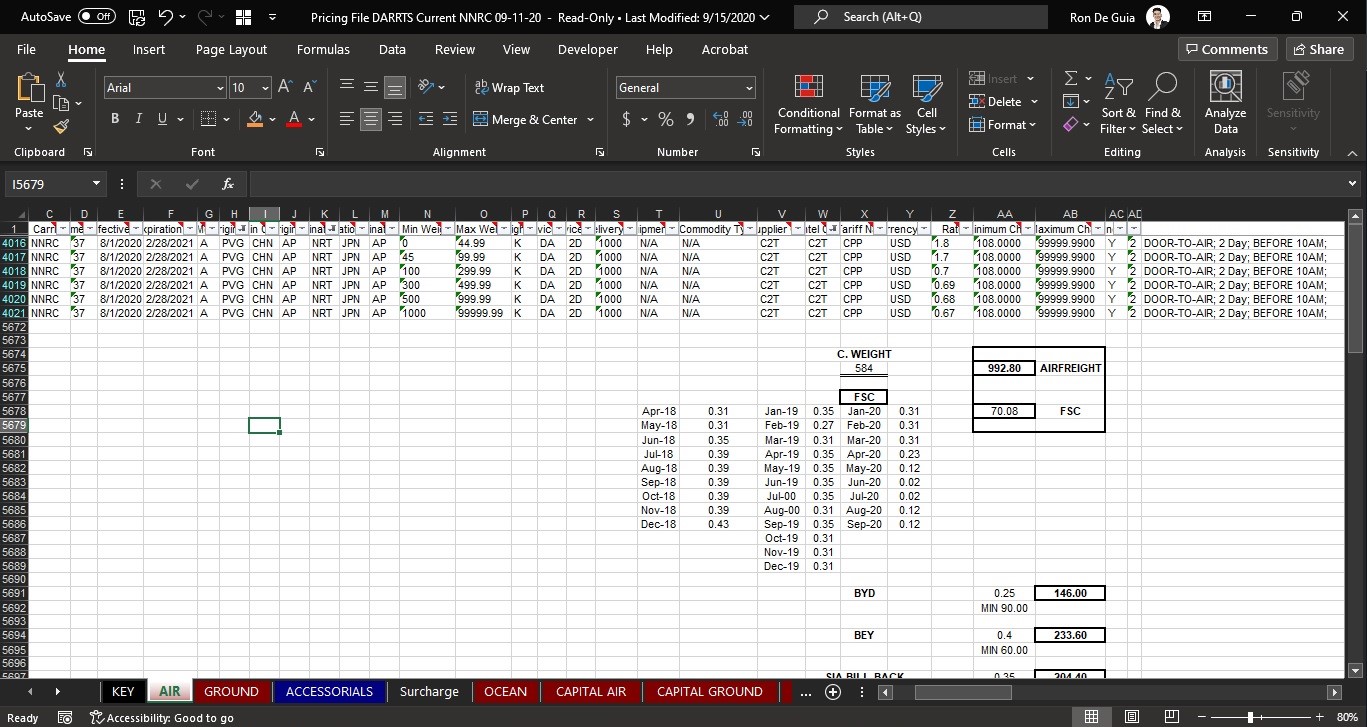Click the Increase Font Size icon
This screenshot has width=1367, height=727.
point(284,88)
